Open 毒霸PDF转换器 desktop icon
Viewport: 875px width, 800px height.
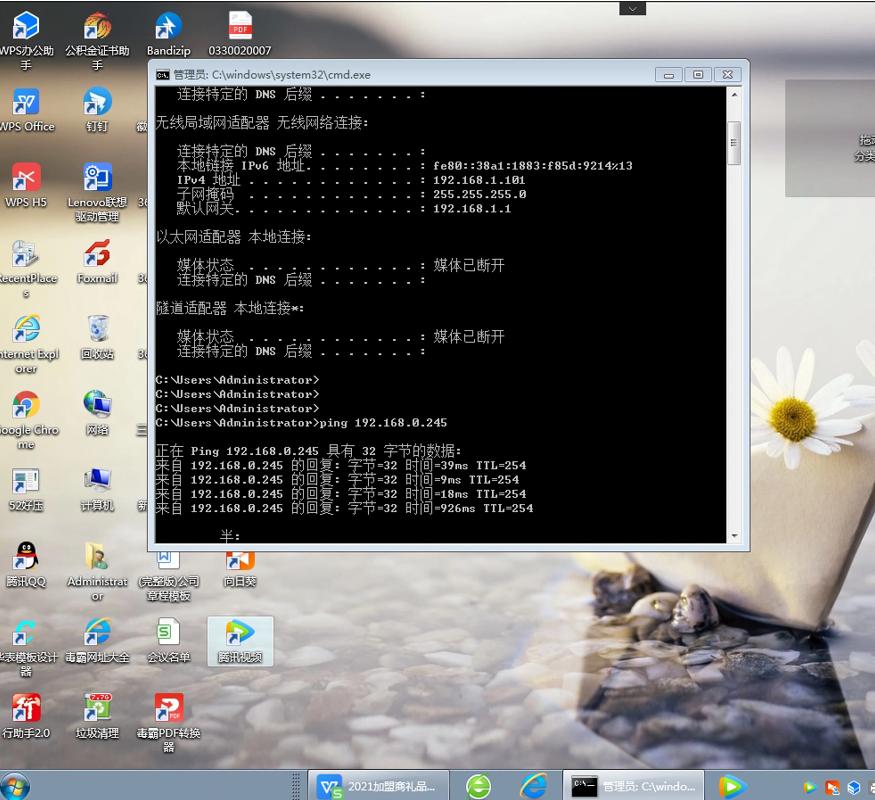point(168,710)
